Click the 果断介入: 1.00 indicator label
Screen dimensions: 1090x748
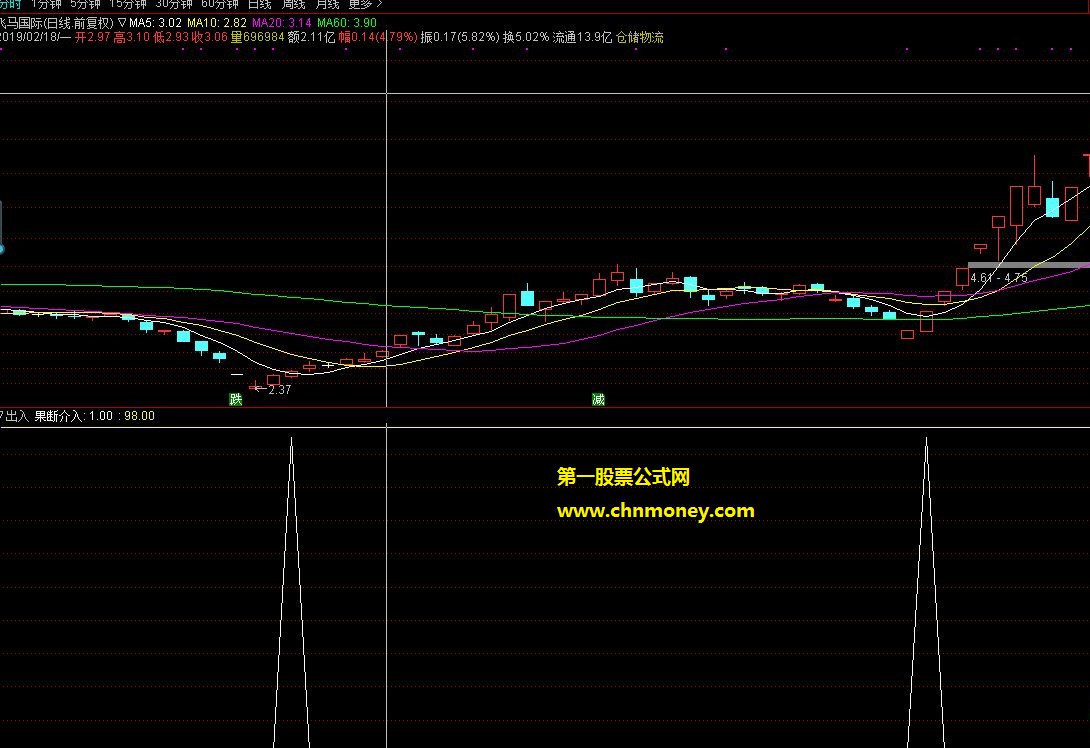[x=73, y=416]
